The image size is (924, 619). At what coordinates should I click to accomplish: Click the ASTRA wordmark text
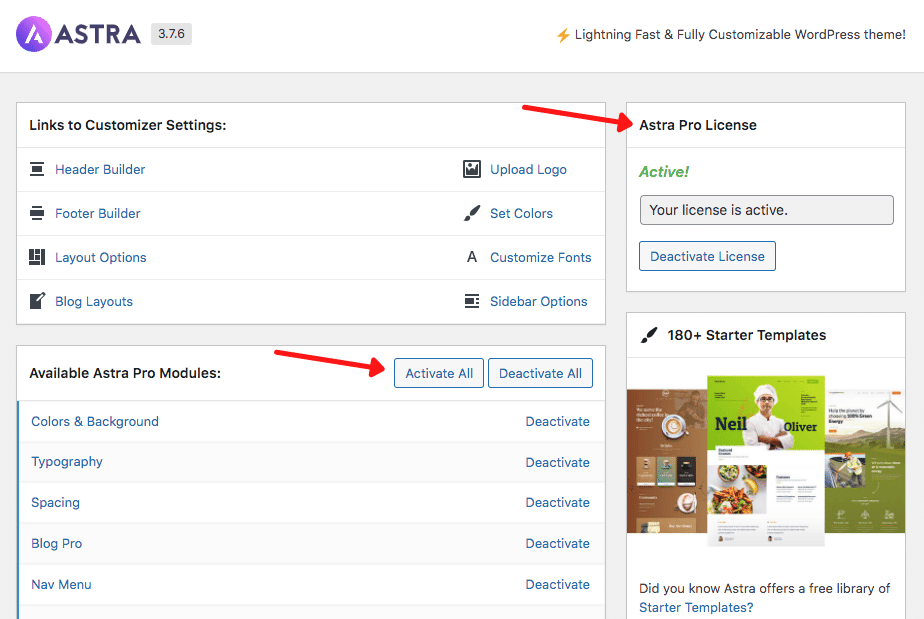click(x=98, y=34)
